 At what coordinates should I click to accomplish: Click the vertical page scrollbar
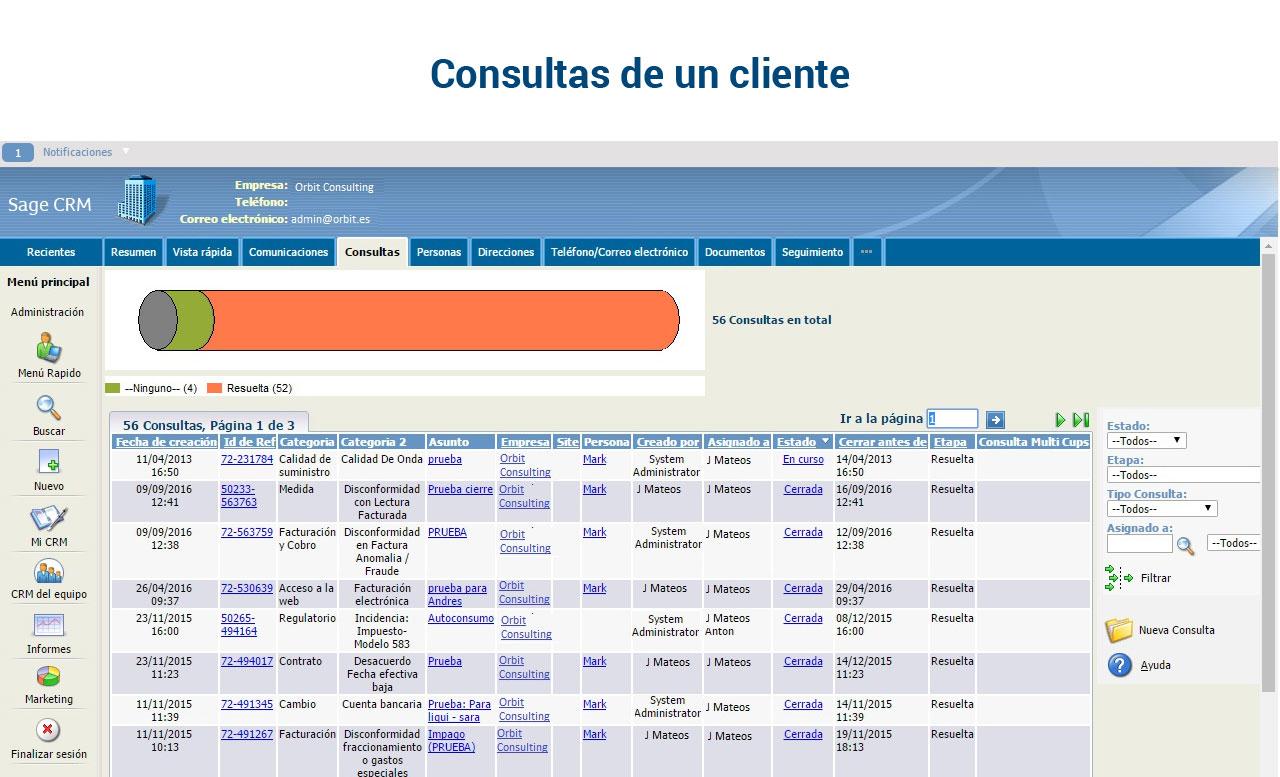click(1269, 470)
